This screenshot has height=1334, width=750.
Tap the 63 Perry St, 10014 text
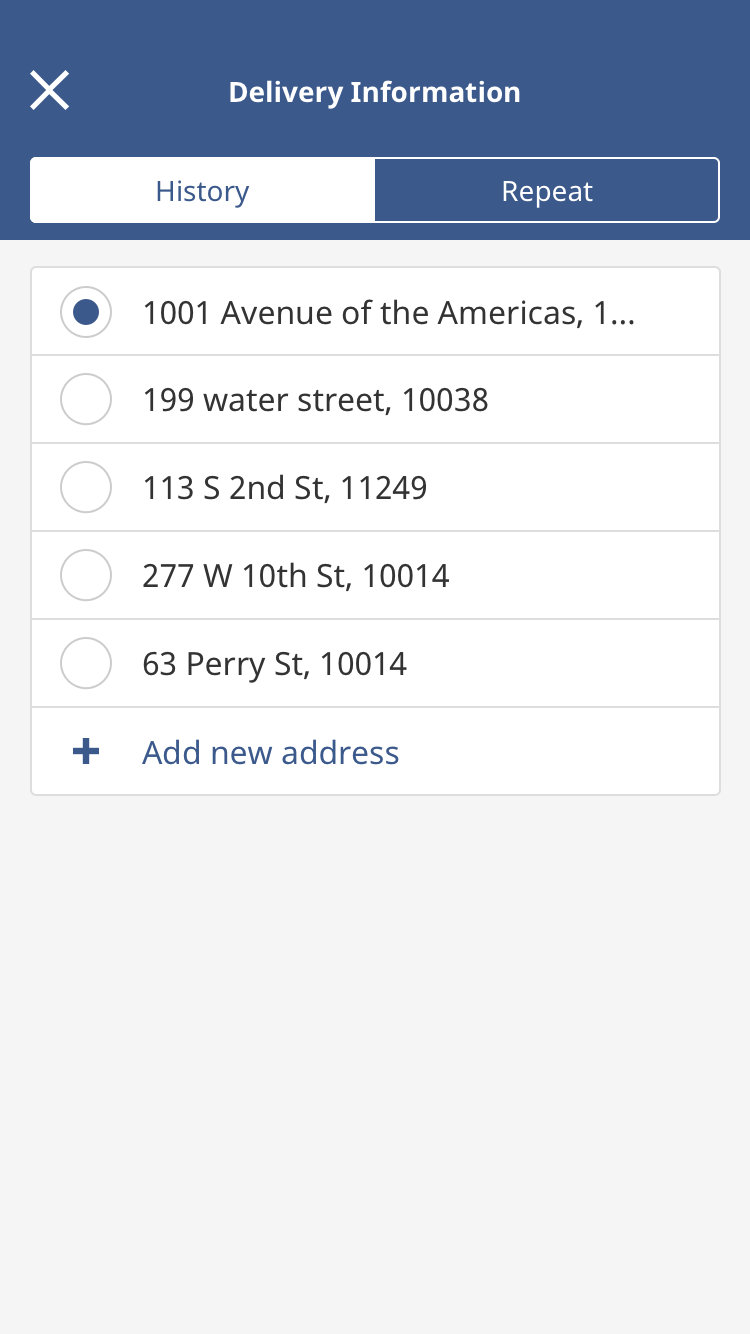click(x=274, y=664)
